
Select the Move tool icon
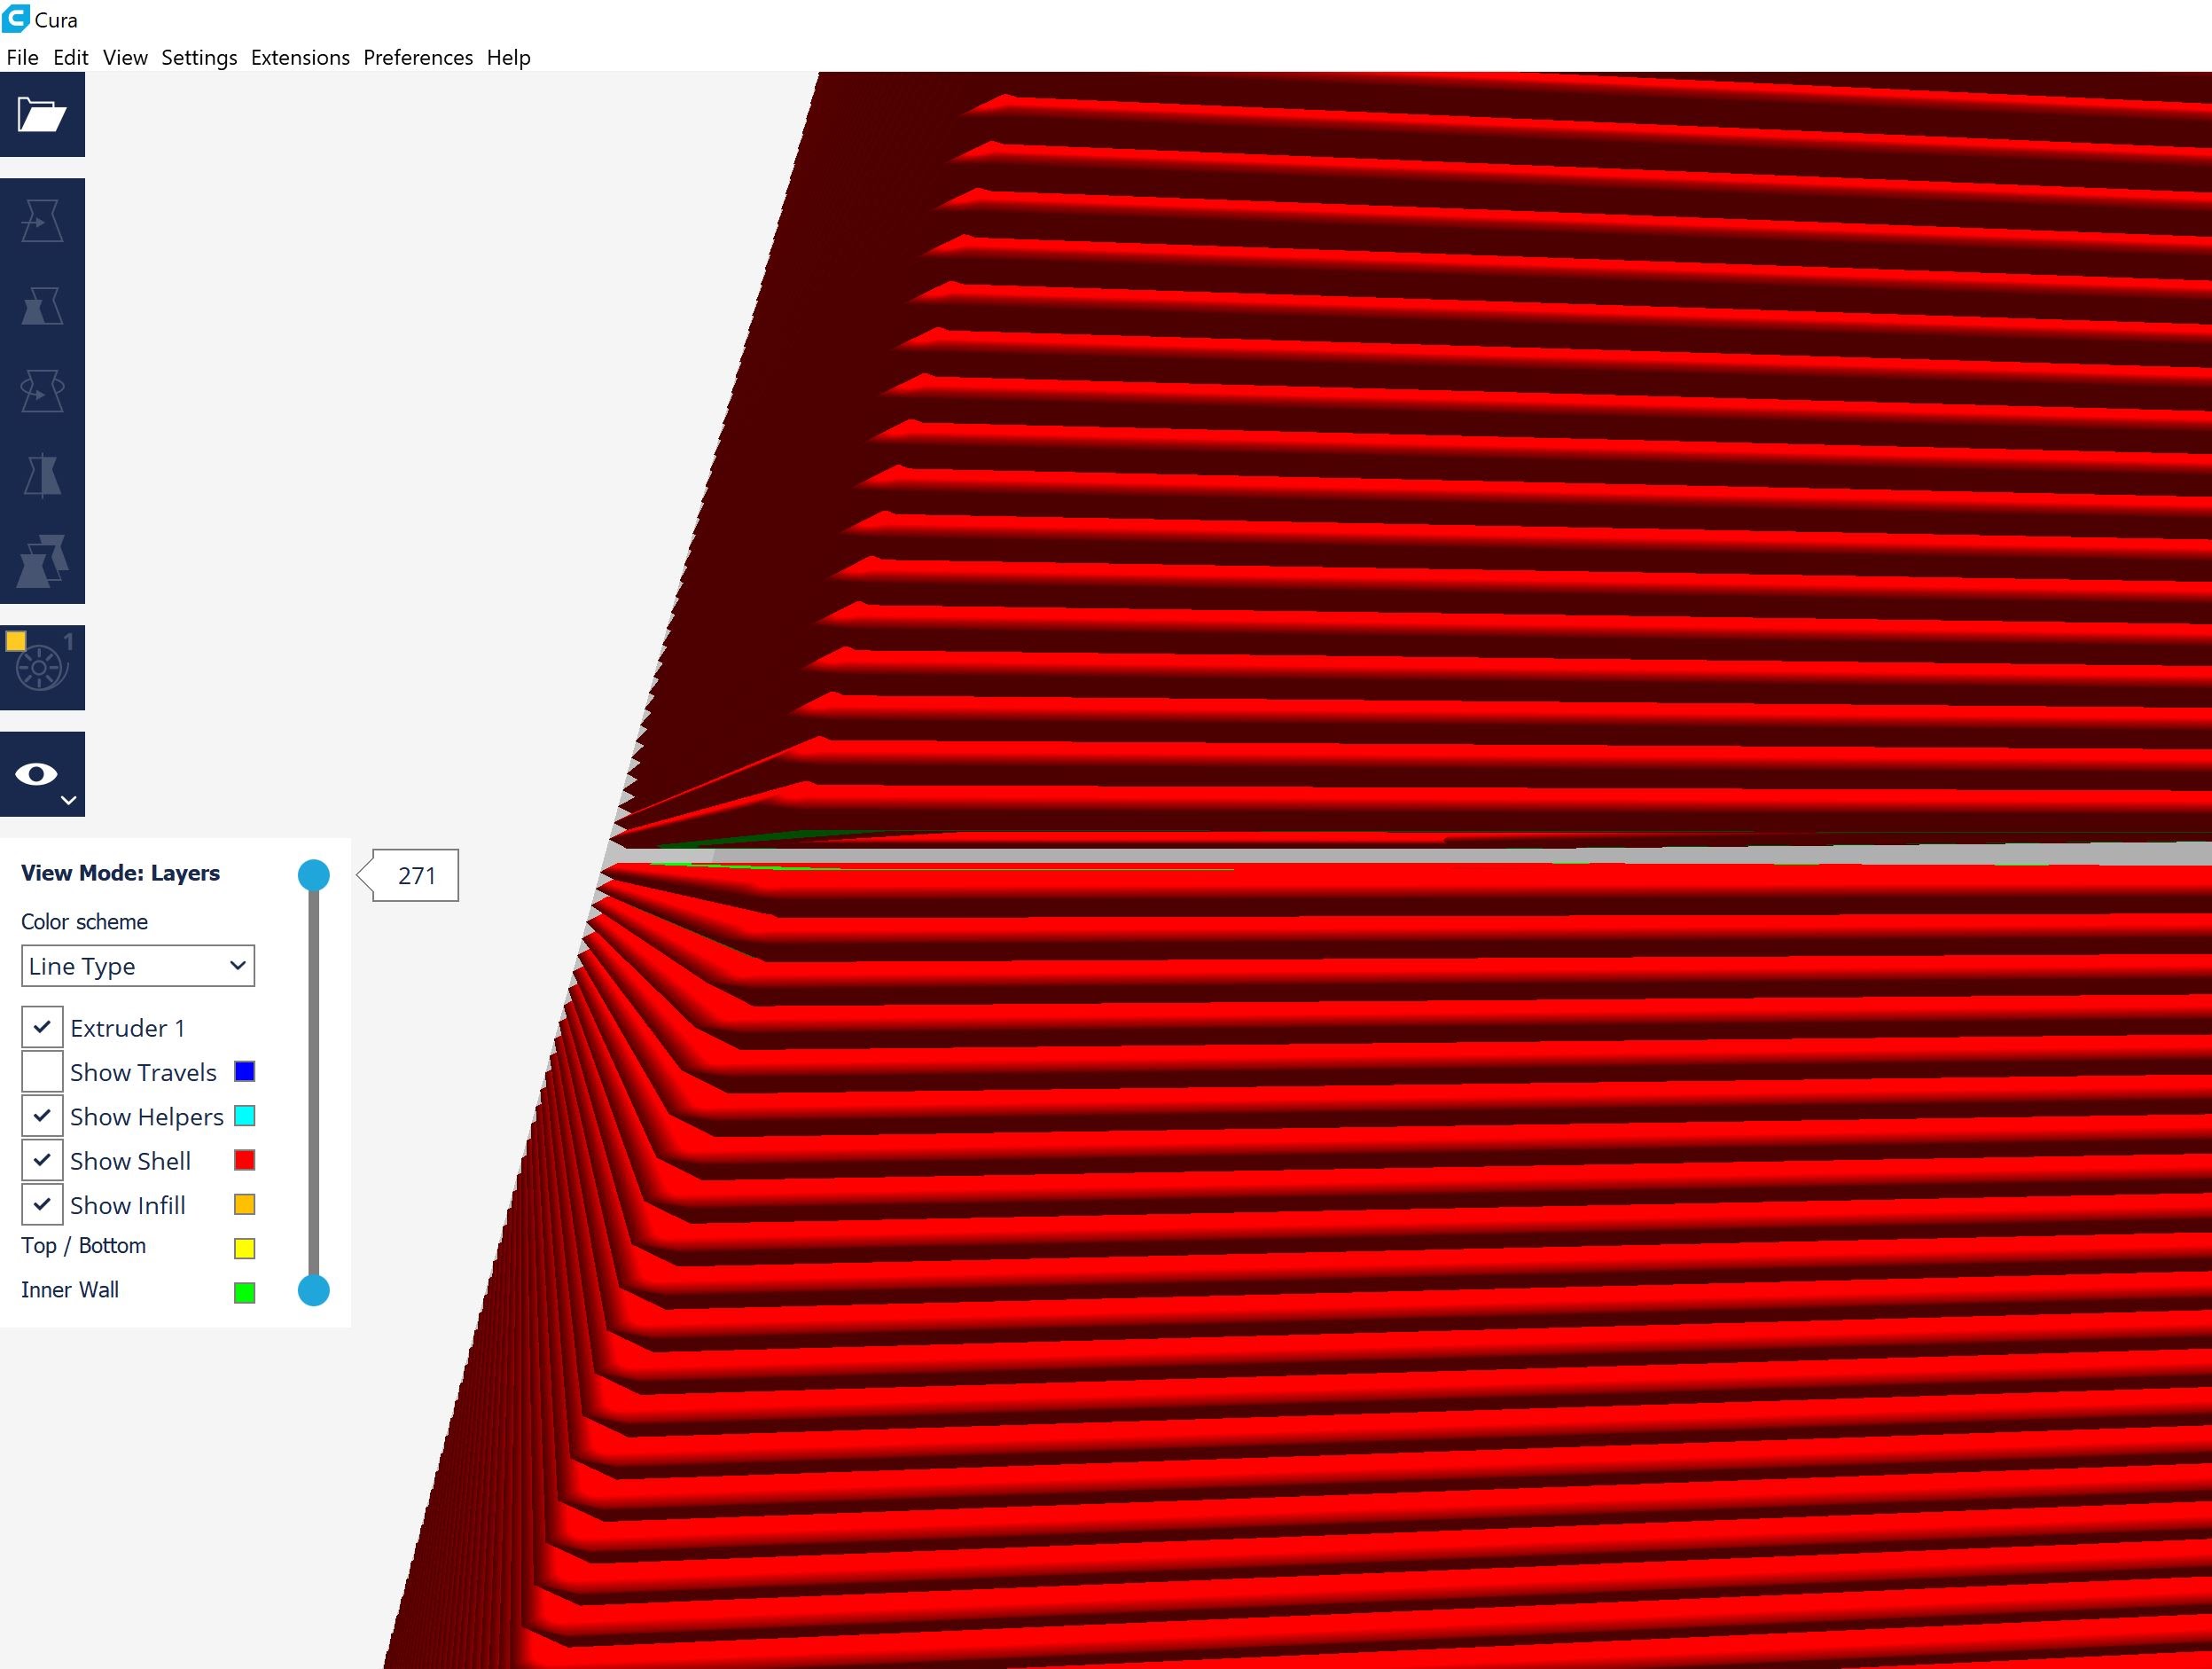pos(42,221)
